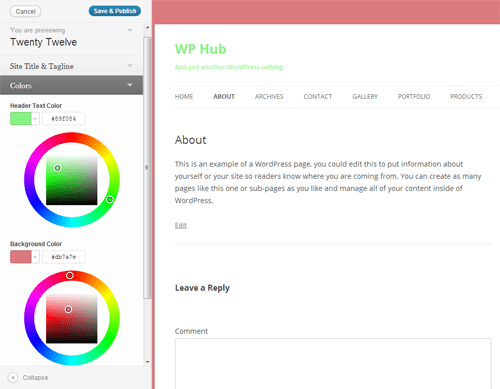This screenshot has width=500, height=389.
Task: Click the background saturation square marker
Action: pyautogui.click(x=68, y=309)
